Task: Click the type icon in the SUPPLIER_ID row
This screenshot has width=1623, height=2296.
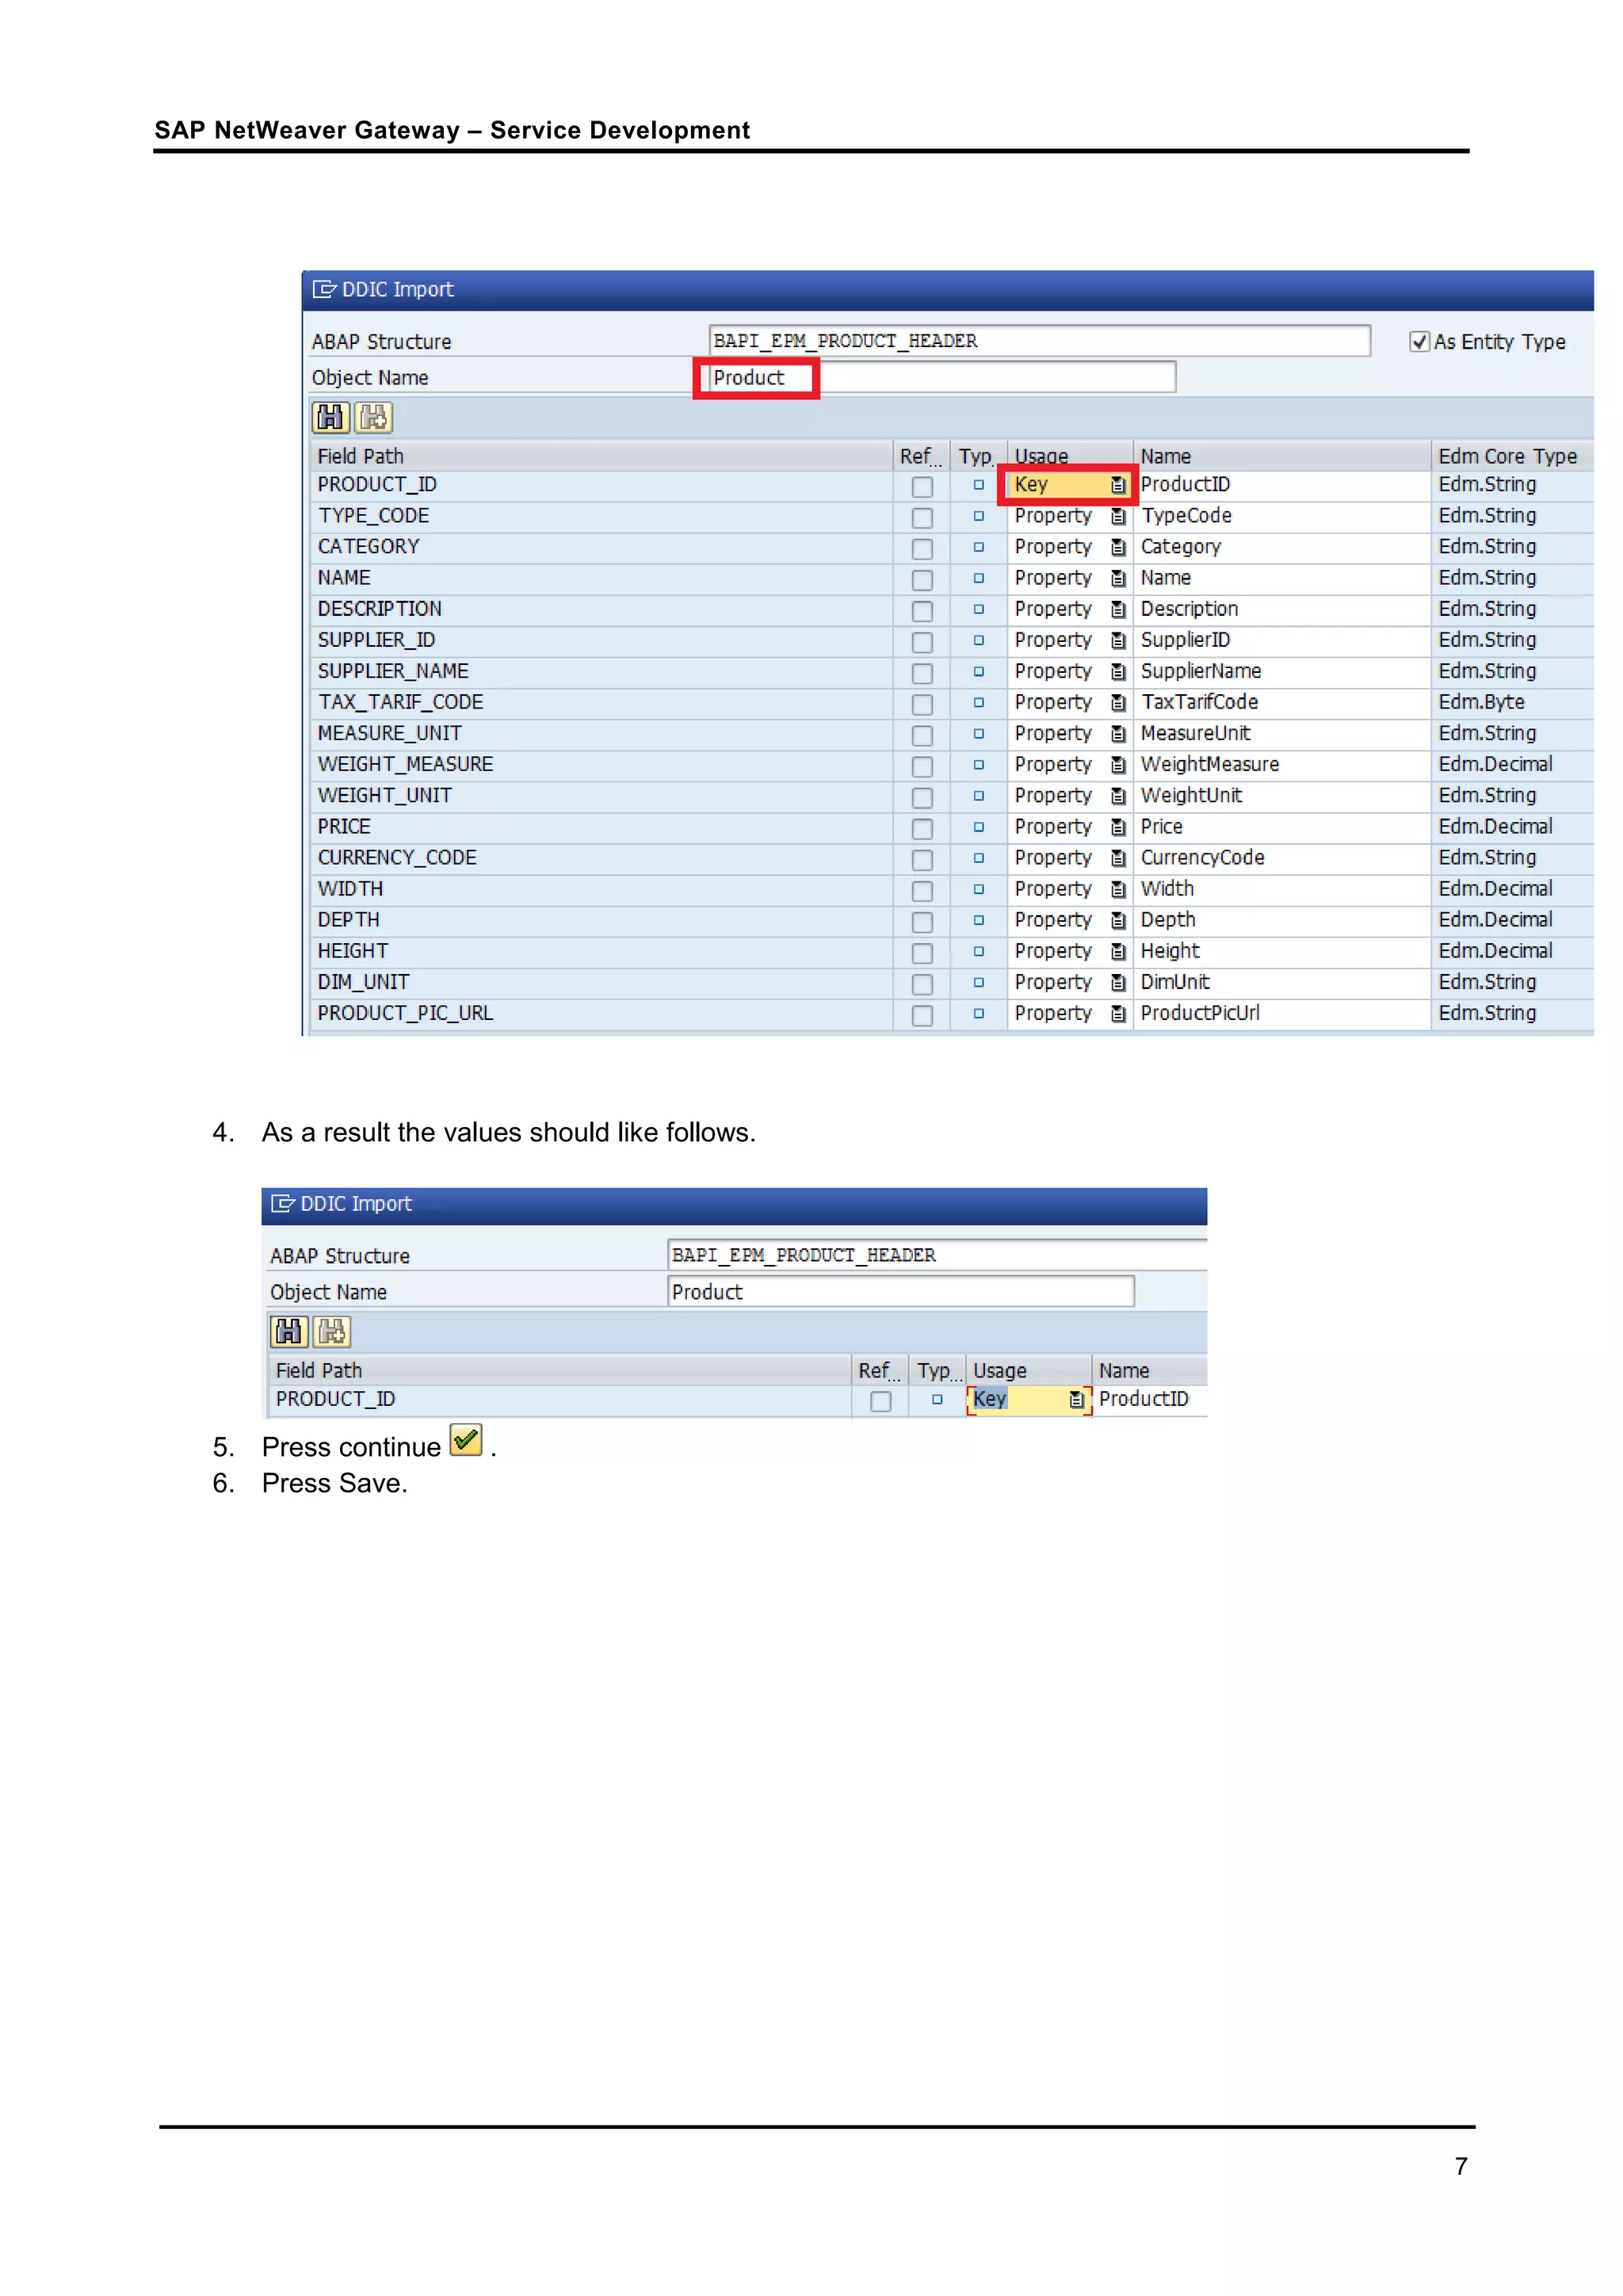Action: click(978, 640)
